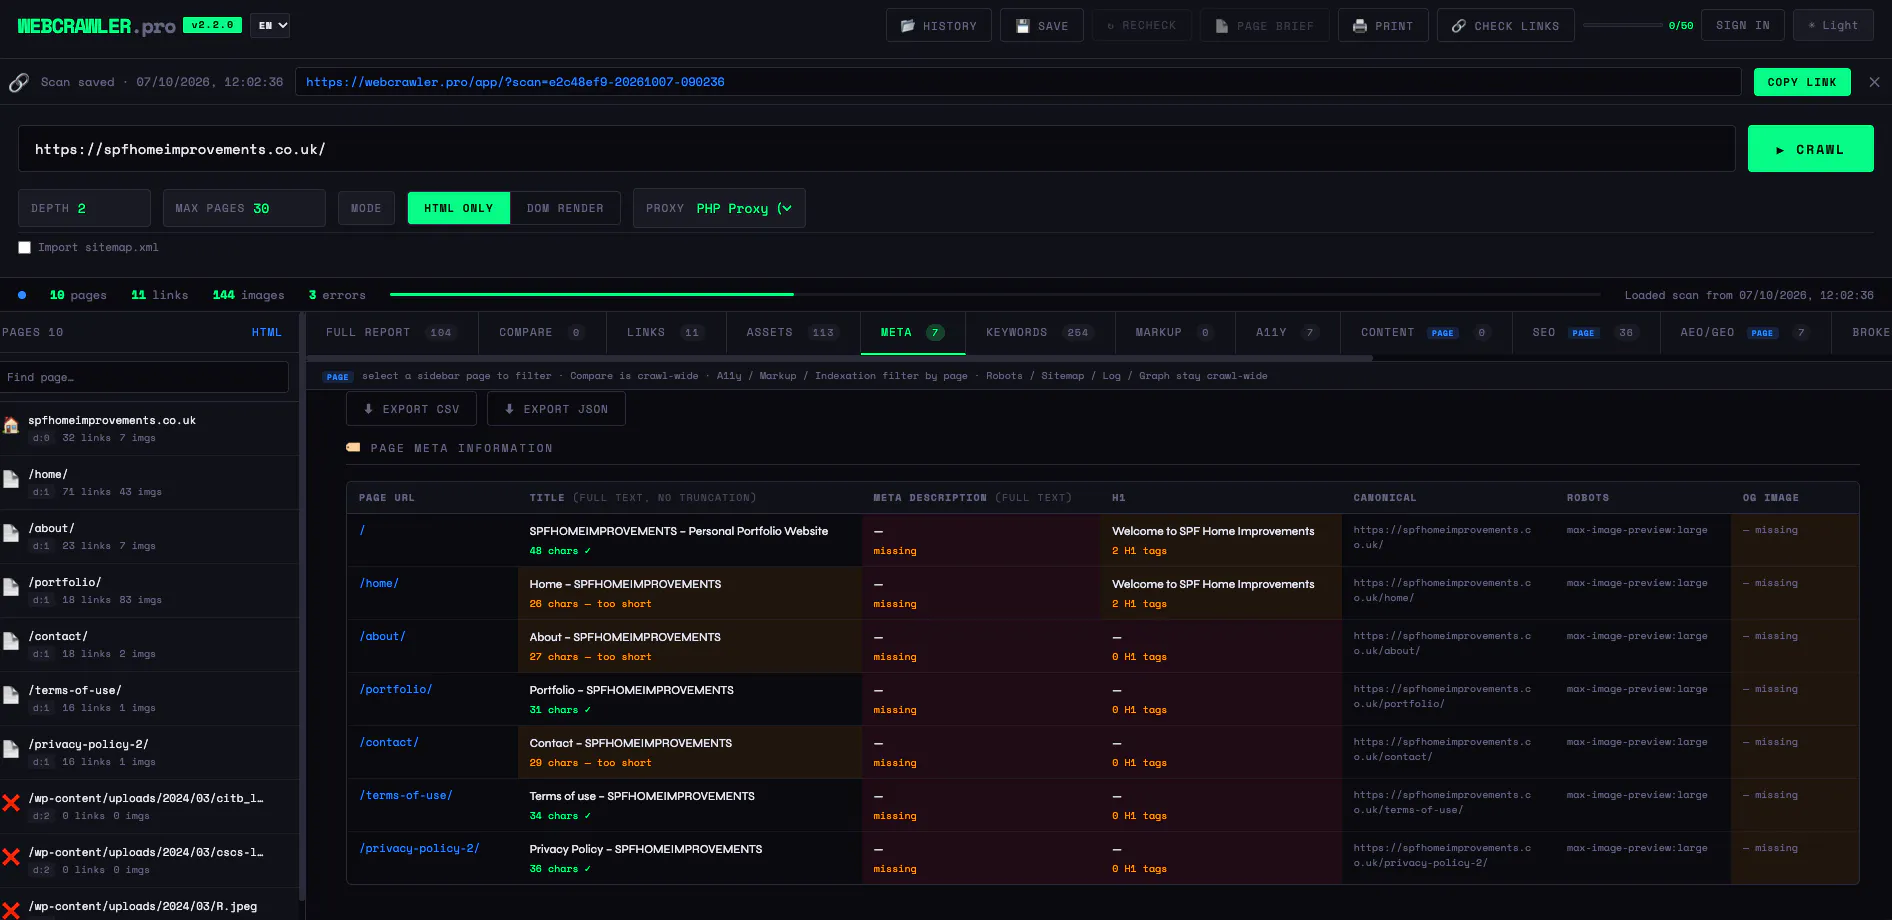Click page icon next to /about/ sidebar entry
This screenshot has height=920, width=1892.
tap(11, 533)
